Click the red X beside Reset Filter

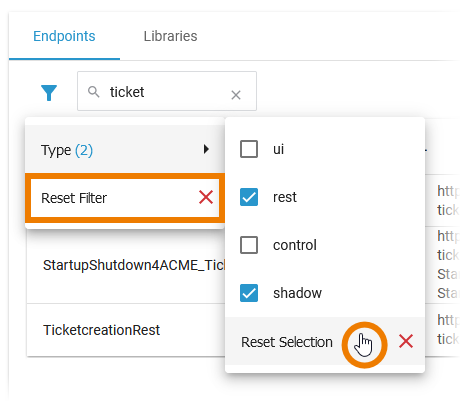(x=206, y=197)
